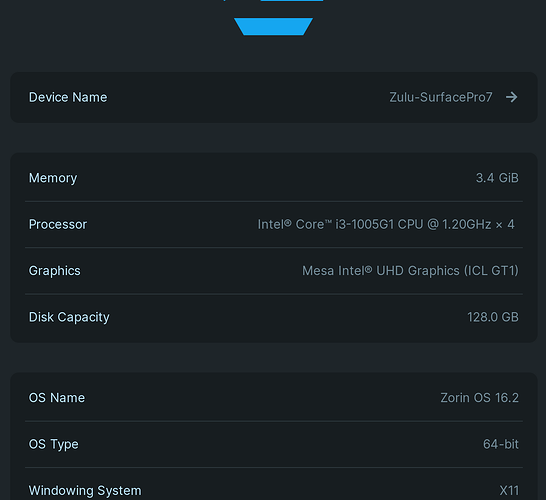The image size is (546, 500).
Task: Click the OS Type row label
Action: [x=54, y=444]
